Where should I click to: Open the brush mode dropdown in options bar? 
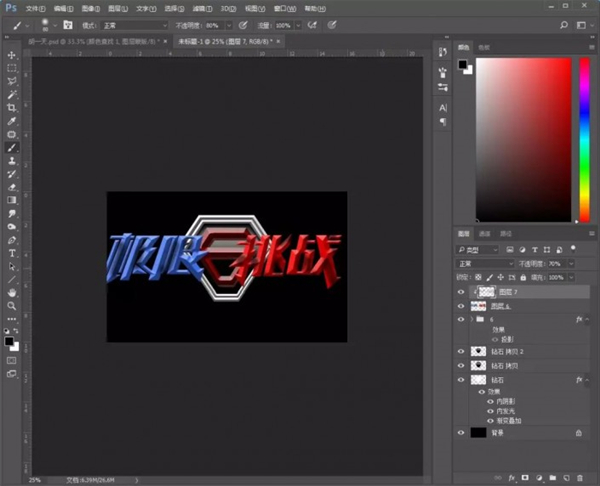tap(135, 24)
